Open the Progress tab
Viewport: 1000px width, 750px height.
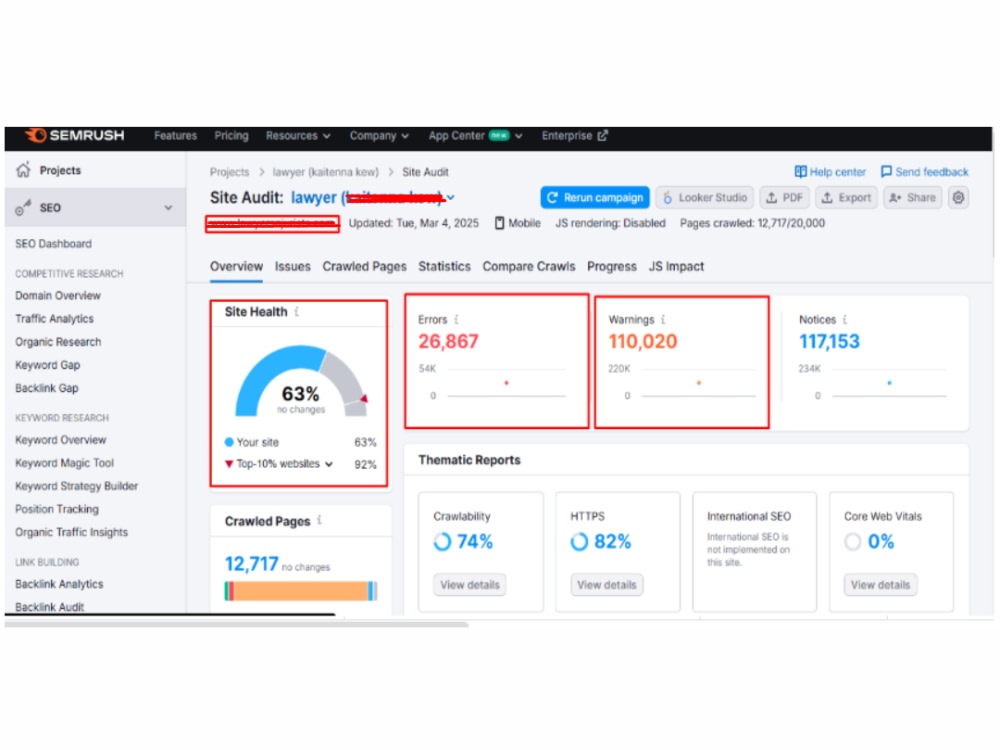click(x=612, y=267)
